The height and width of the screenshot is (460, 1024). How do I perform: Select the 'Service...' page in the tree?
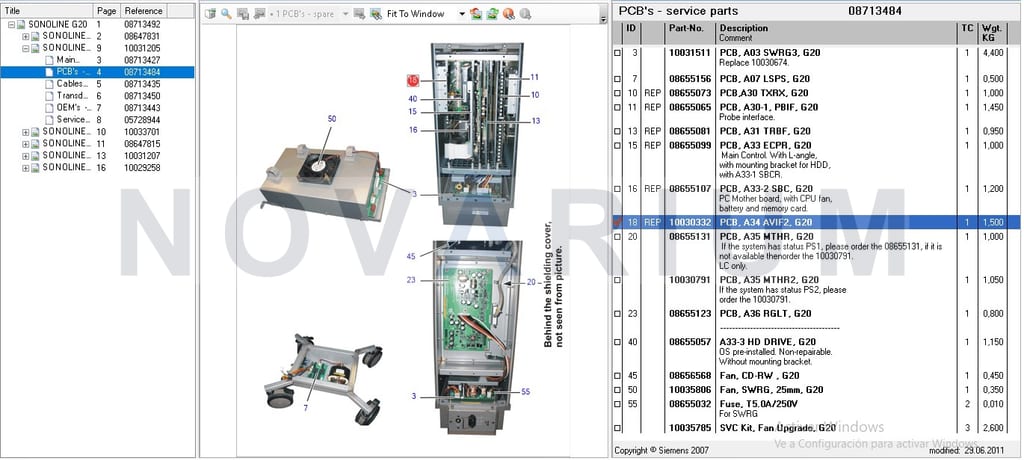73,120
